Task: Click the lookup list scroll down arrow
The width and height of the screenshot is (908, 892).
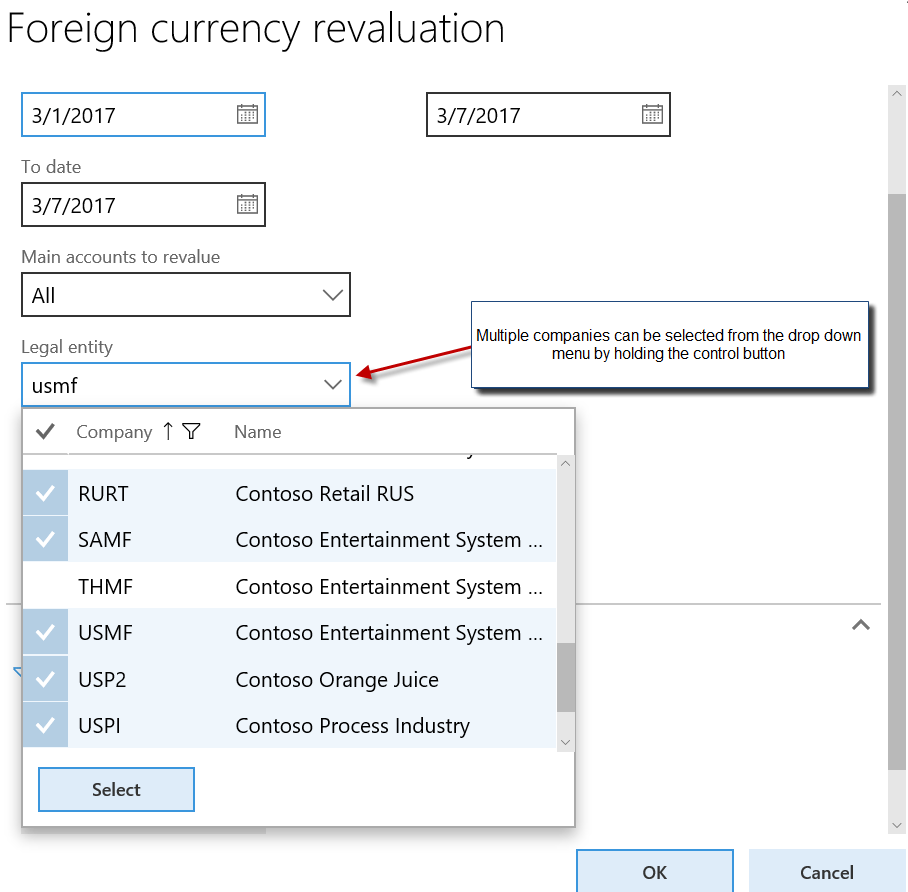Action: point(566,743)
